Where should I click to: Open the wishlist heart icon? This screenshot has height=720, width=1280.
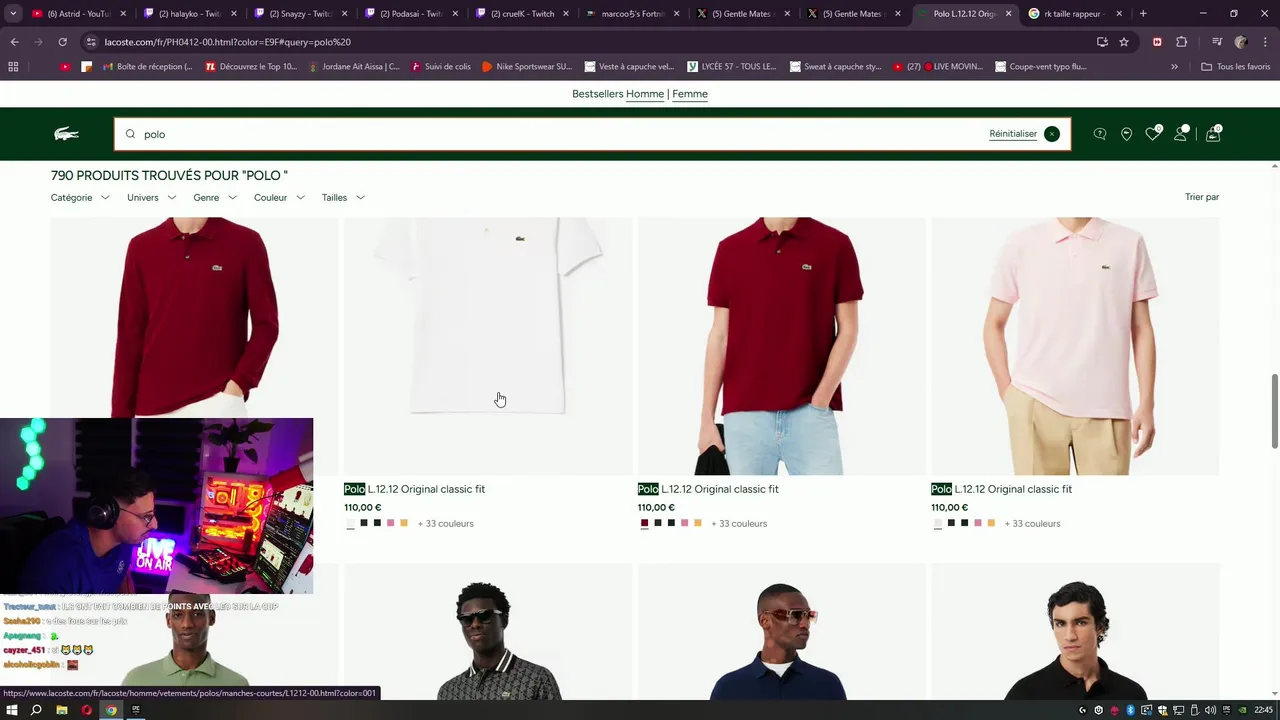point(1153,134)
